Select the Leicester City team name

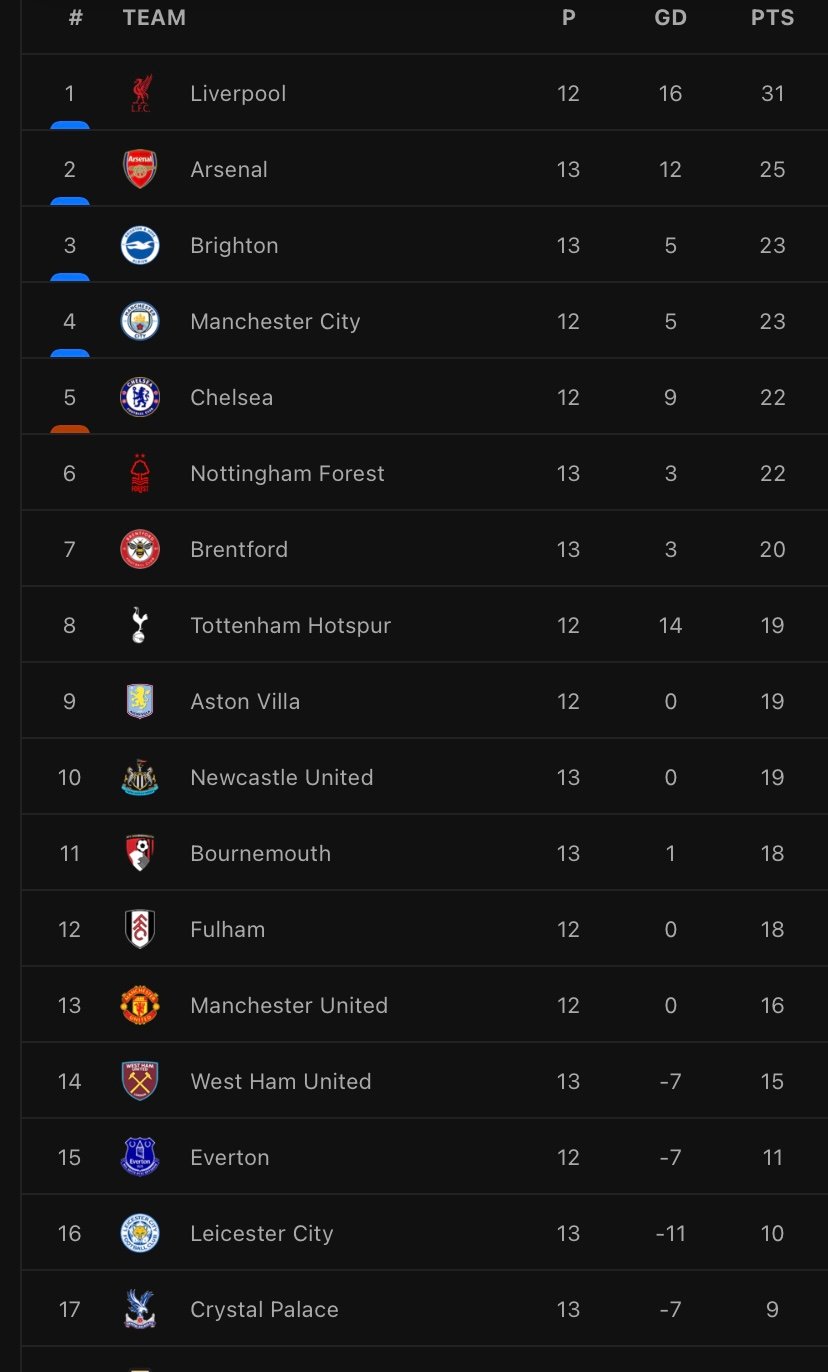coord(262,1234)
